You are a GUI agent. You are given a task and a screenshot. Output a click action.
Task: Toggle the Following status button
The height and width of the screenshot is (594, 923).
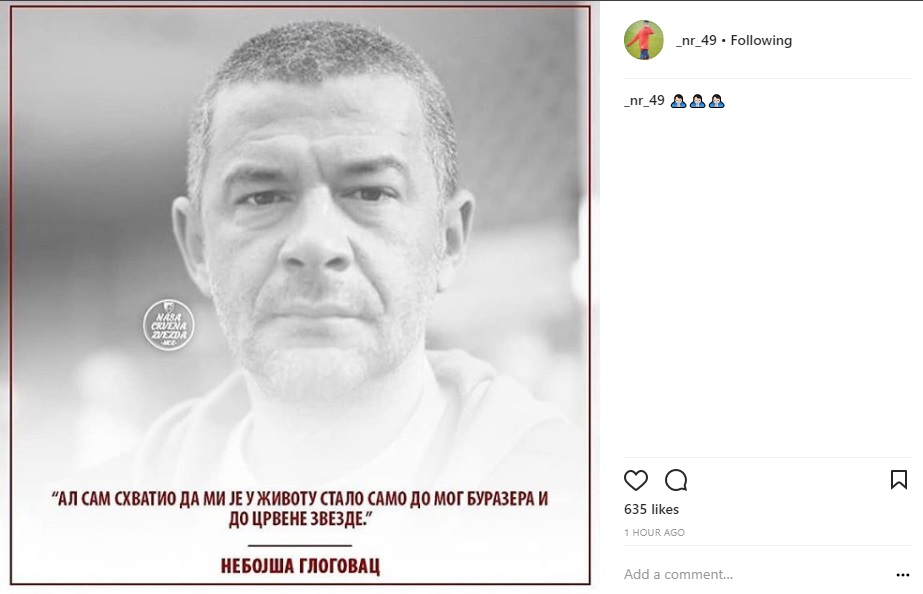pyautogui.click(x=761, y=41)
